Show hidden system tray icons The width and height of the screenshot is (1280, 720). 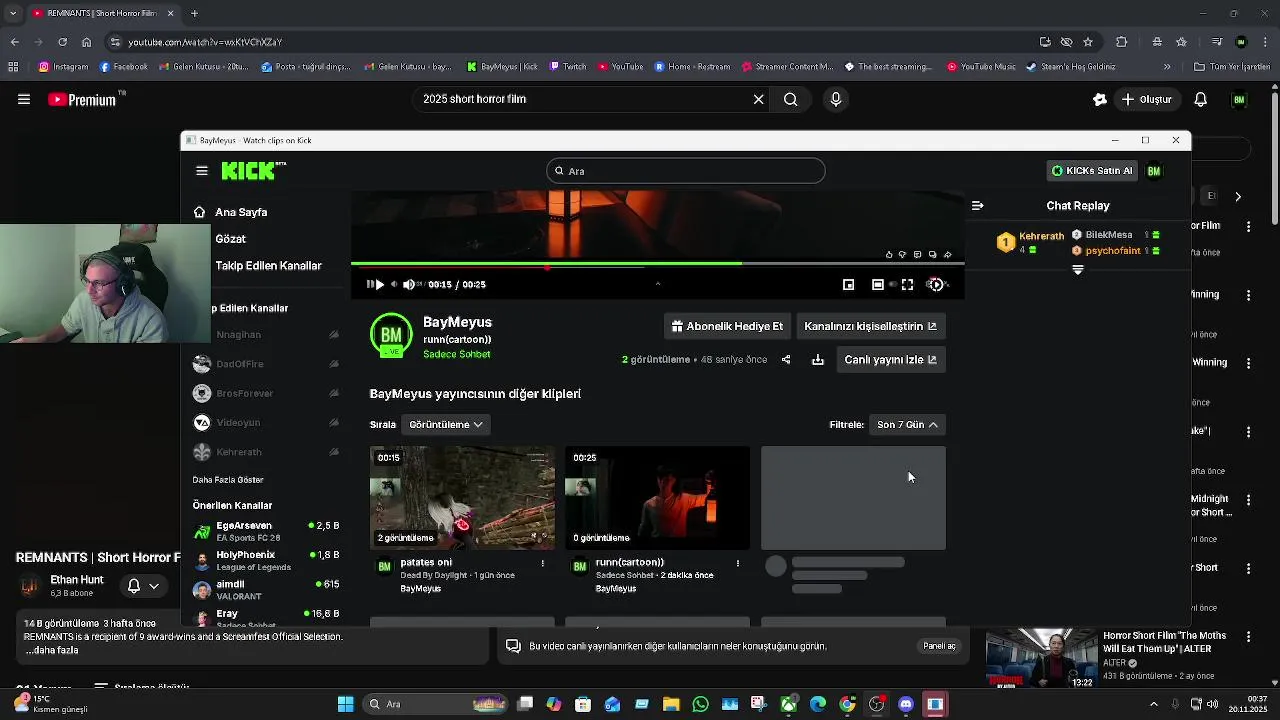point(1153,704)
